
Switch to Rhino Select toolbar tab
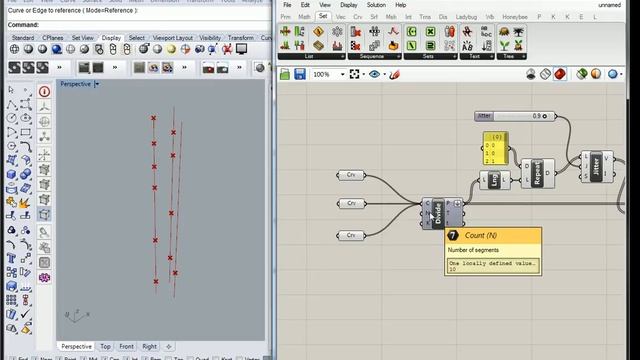click(136, 38)
